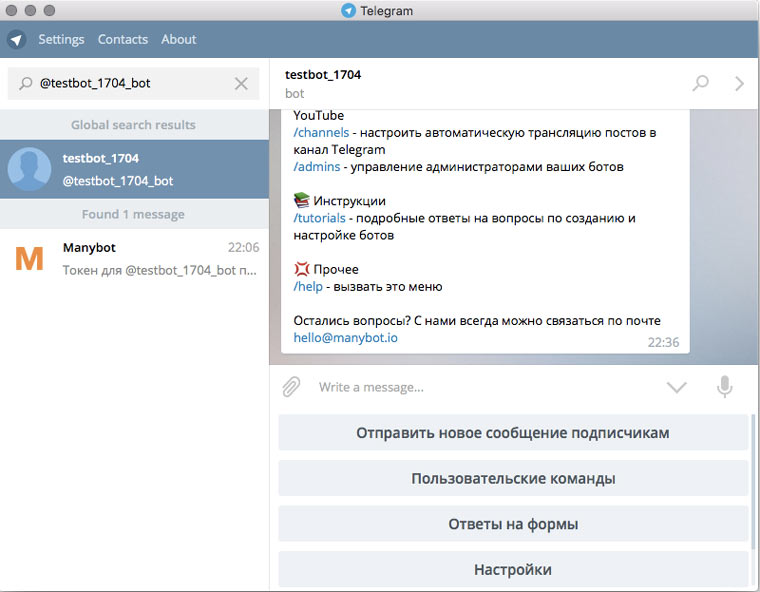Record a voice message with the microphone
The width and height of the screenshot is (760, 592).
725,387
